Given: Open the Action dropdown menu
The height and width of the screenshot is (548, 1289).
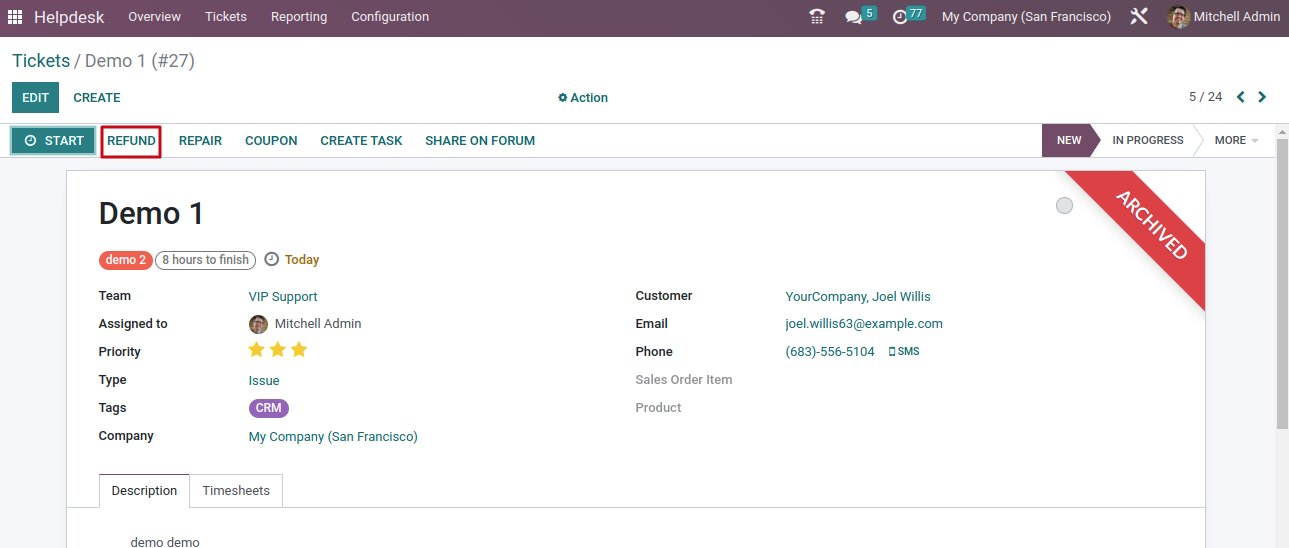Looking at the screenshot, I should (583, 98).
